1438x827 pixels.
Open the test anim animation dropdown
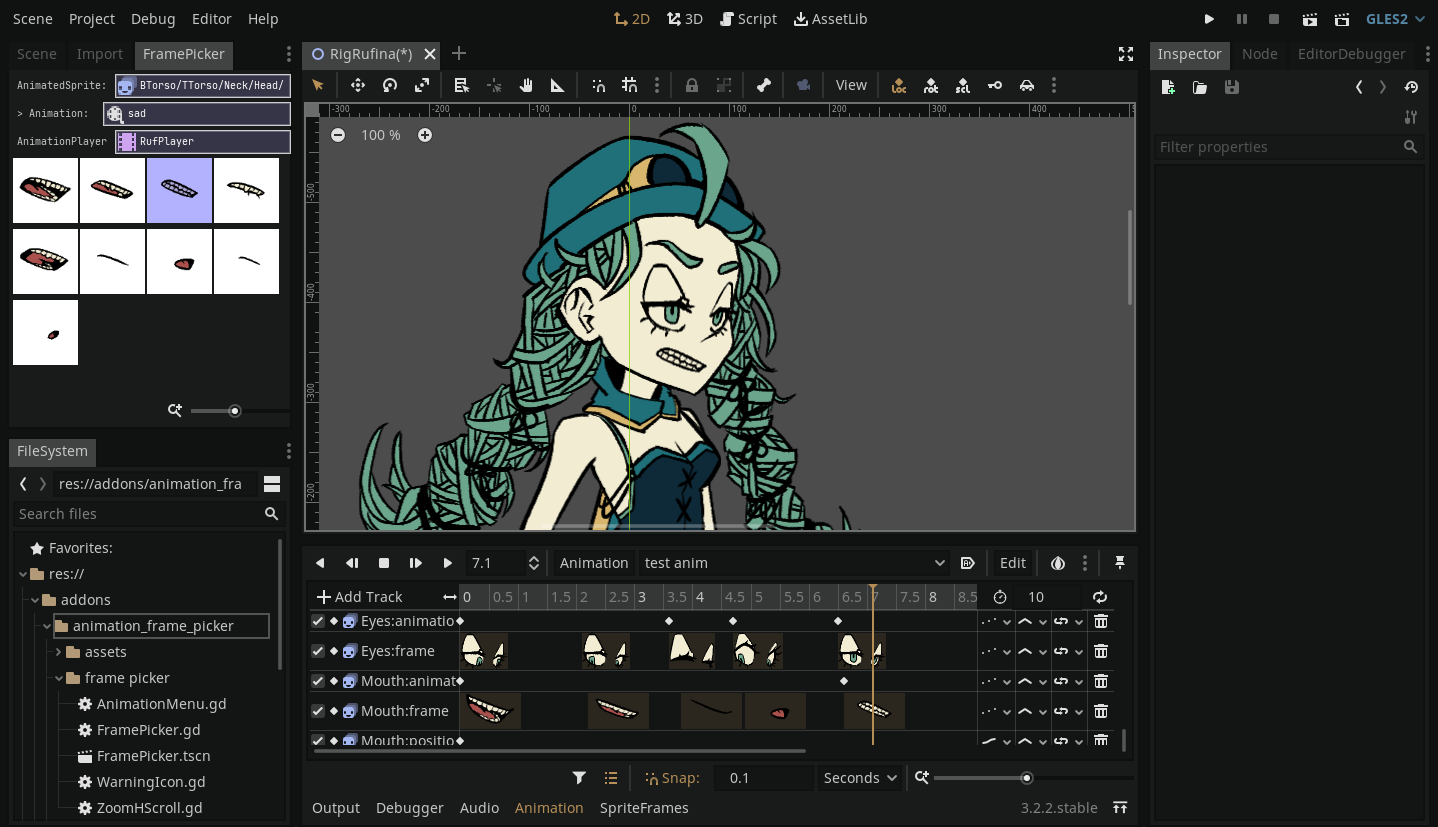(795, 563)
